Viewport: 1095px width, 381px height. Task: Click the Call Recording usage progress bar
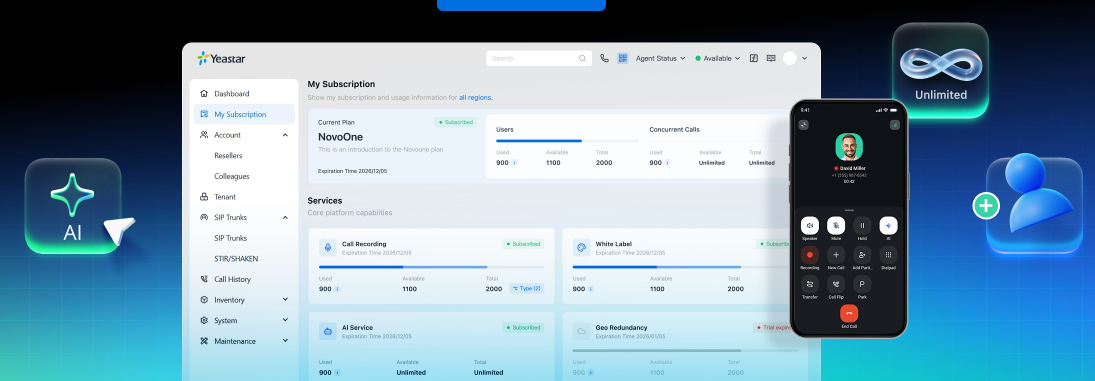point(432,267)
